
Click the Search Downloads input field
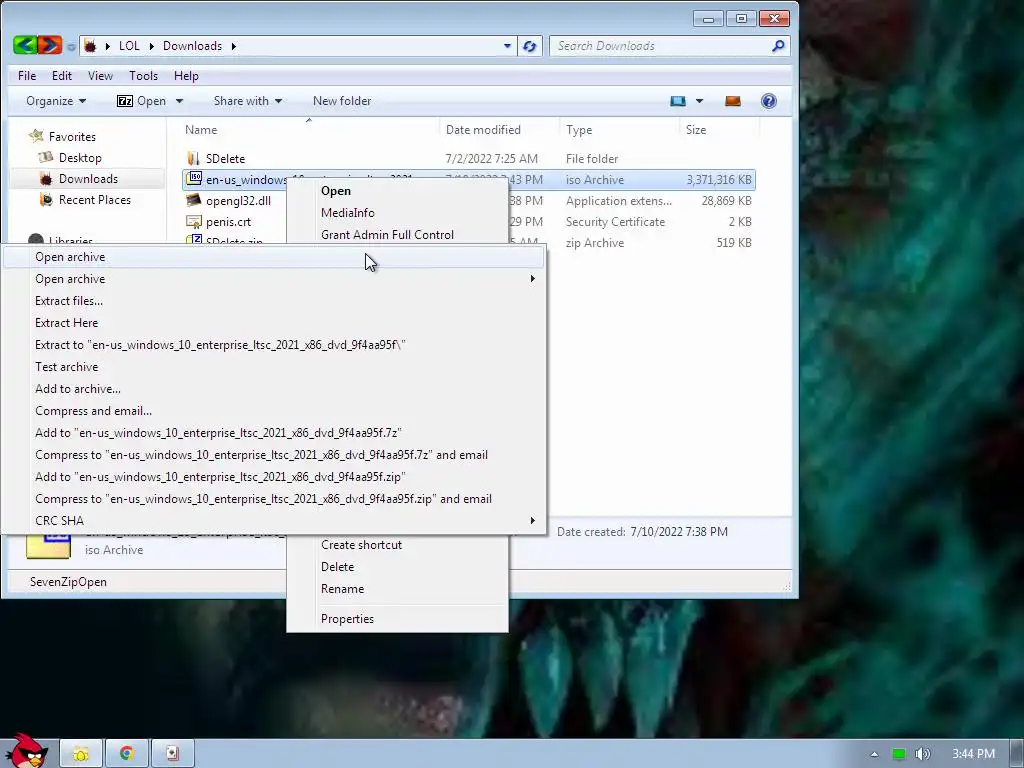pos(661,46)
